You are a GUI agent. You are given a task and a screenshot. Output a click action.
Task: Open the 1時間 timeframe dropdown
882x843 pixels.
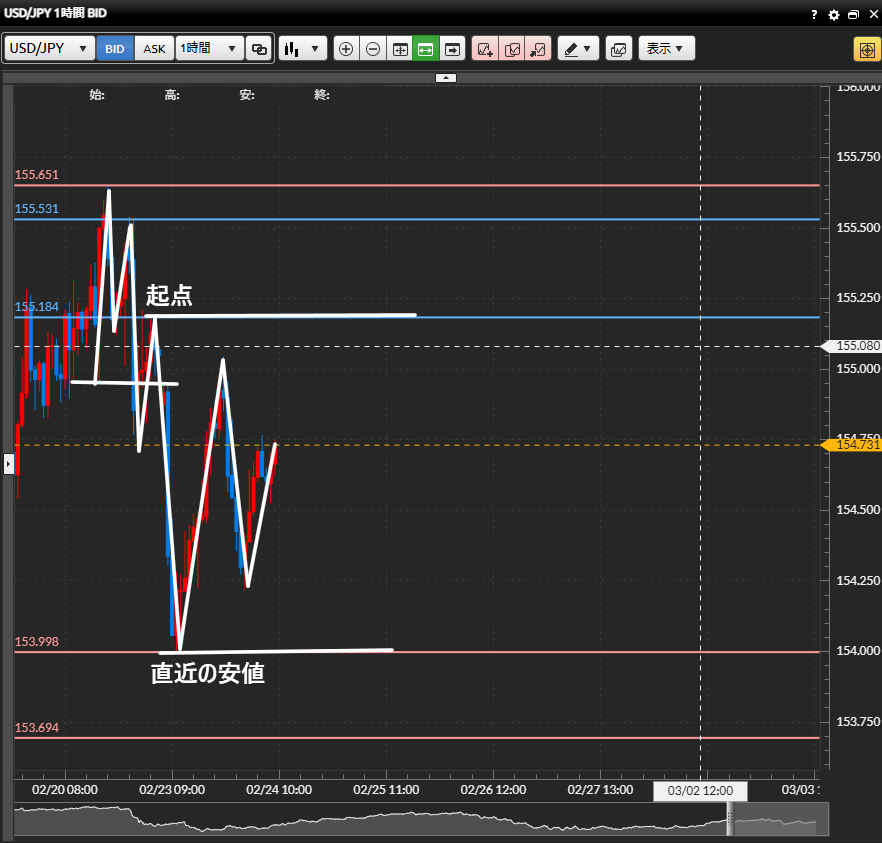click(209, 49)
